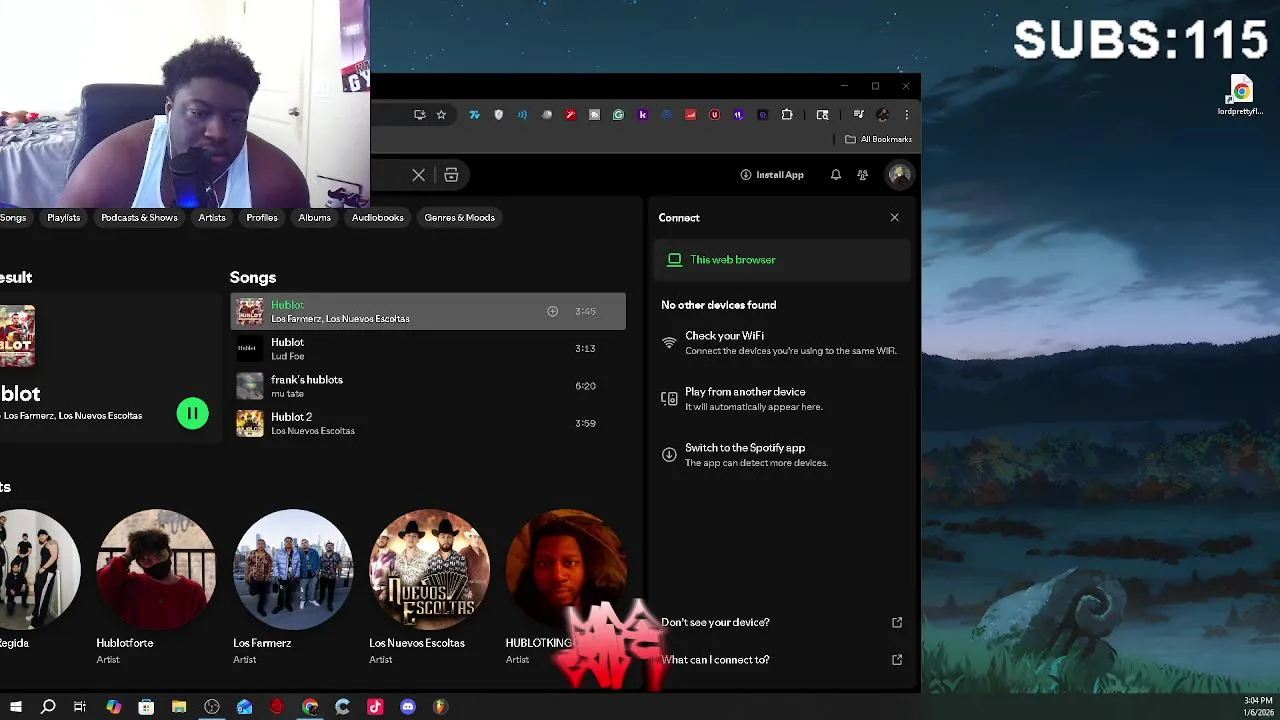Screen dimensions: 1280x720
Task: Open the Los Farmerz artist card
Action: tap(293, 587)
